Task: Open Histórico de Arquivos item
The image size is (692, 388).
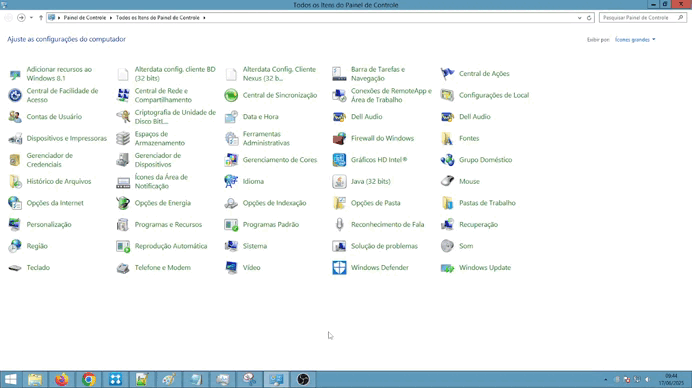Action: point(59,181)
